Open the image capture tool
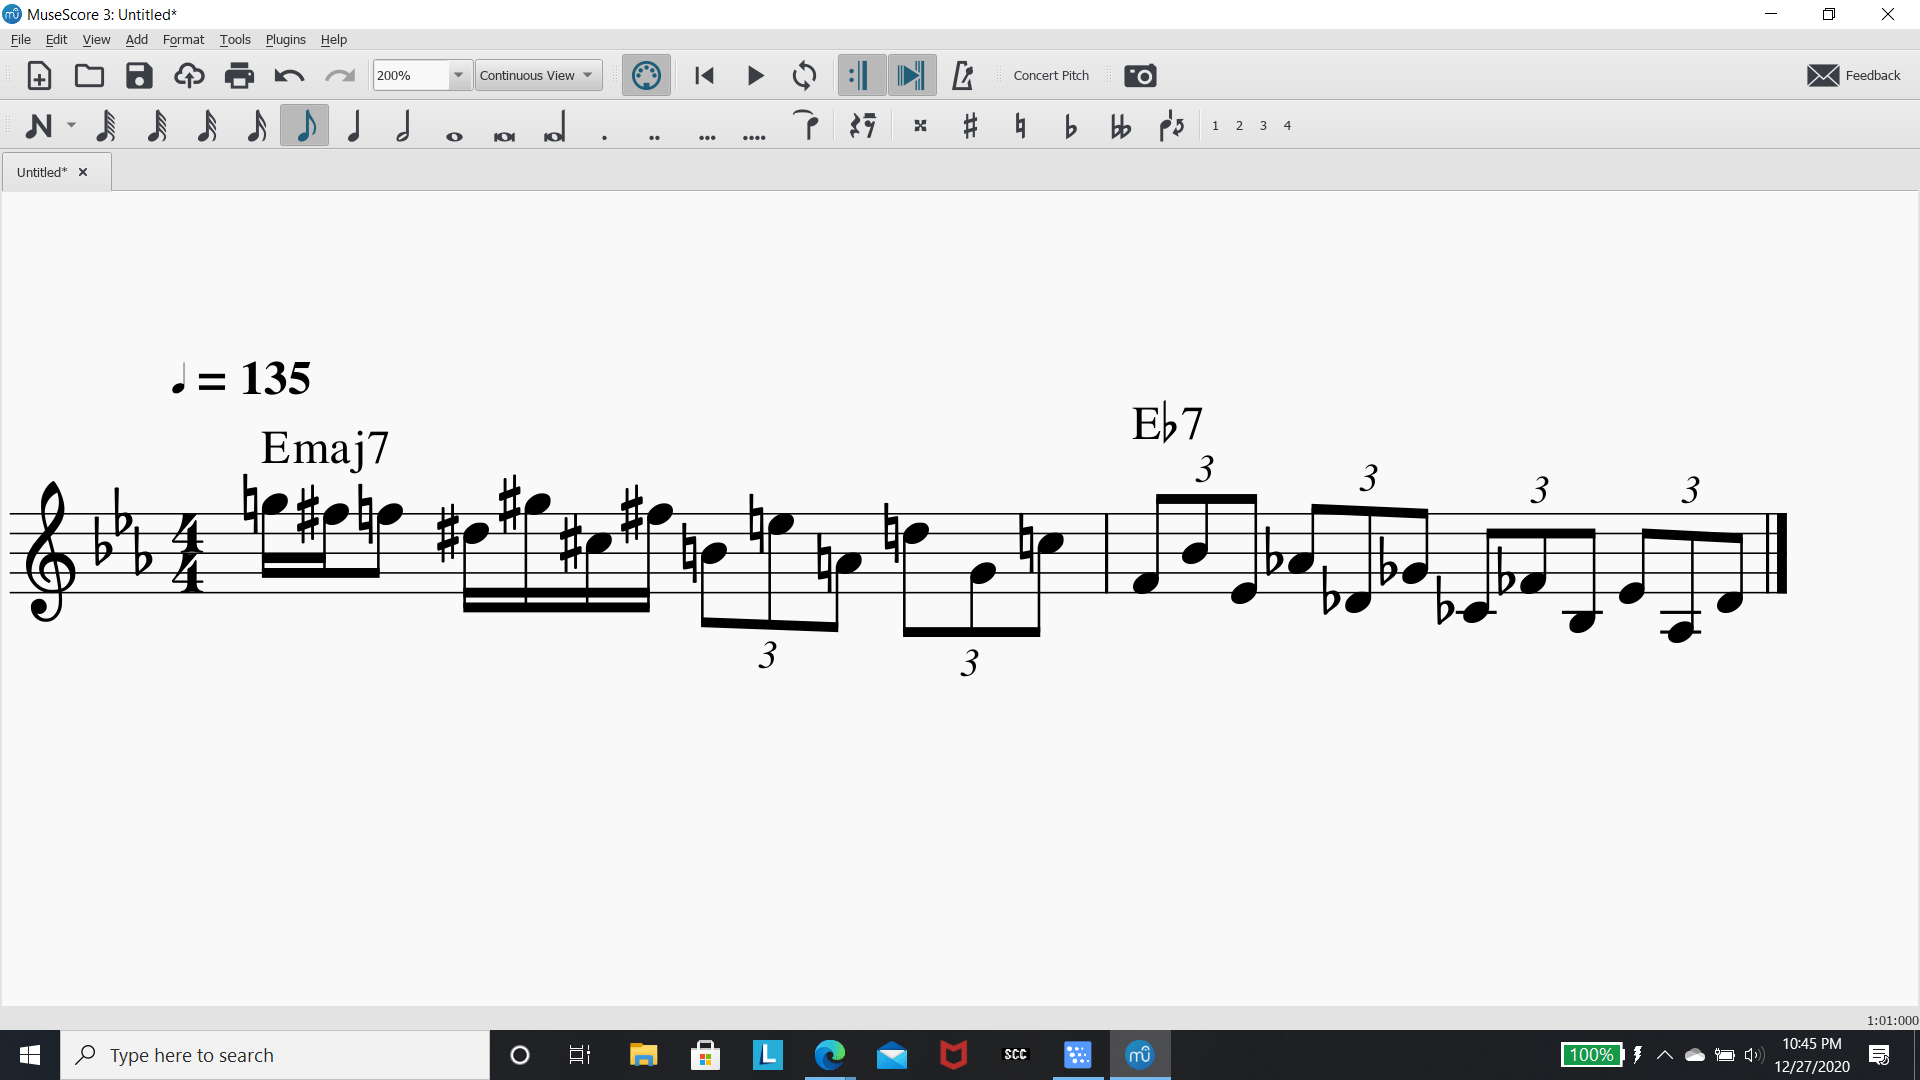Image resolution: width=1920 pixels, height=1080 pixels. point(1140,75)
